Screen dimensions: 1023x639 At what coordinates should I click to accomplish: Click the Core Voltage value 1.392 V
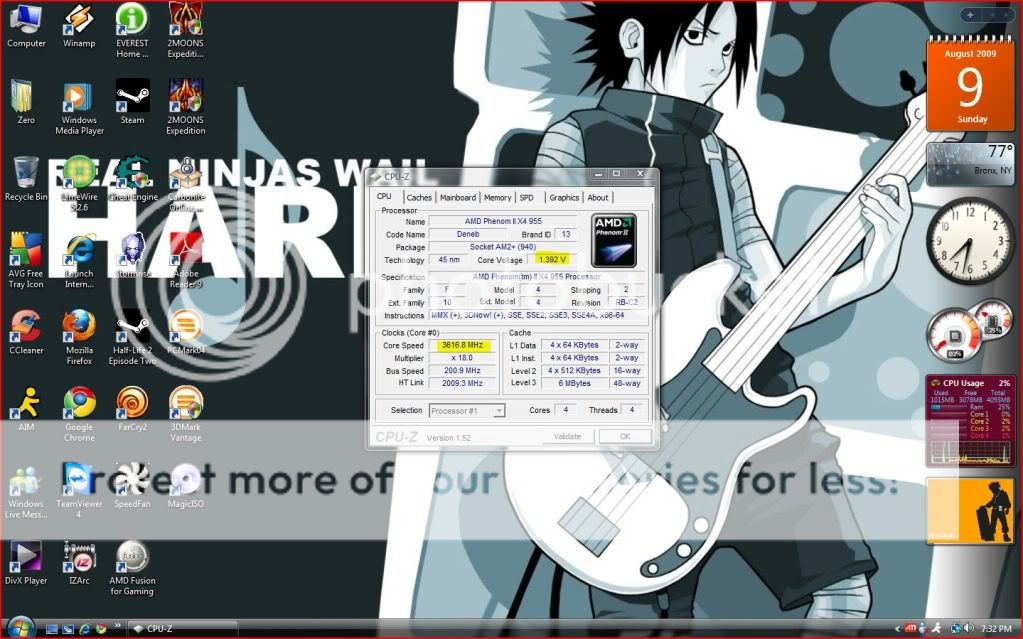(x=551, y=260)
